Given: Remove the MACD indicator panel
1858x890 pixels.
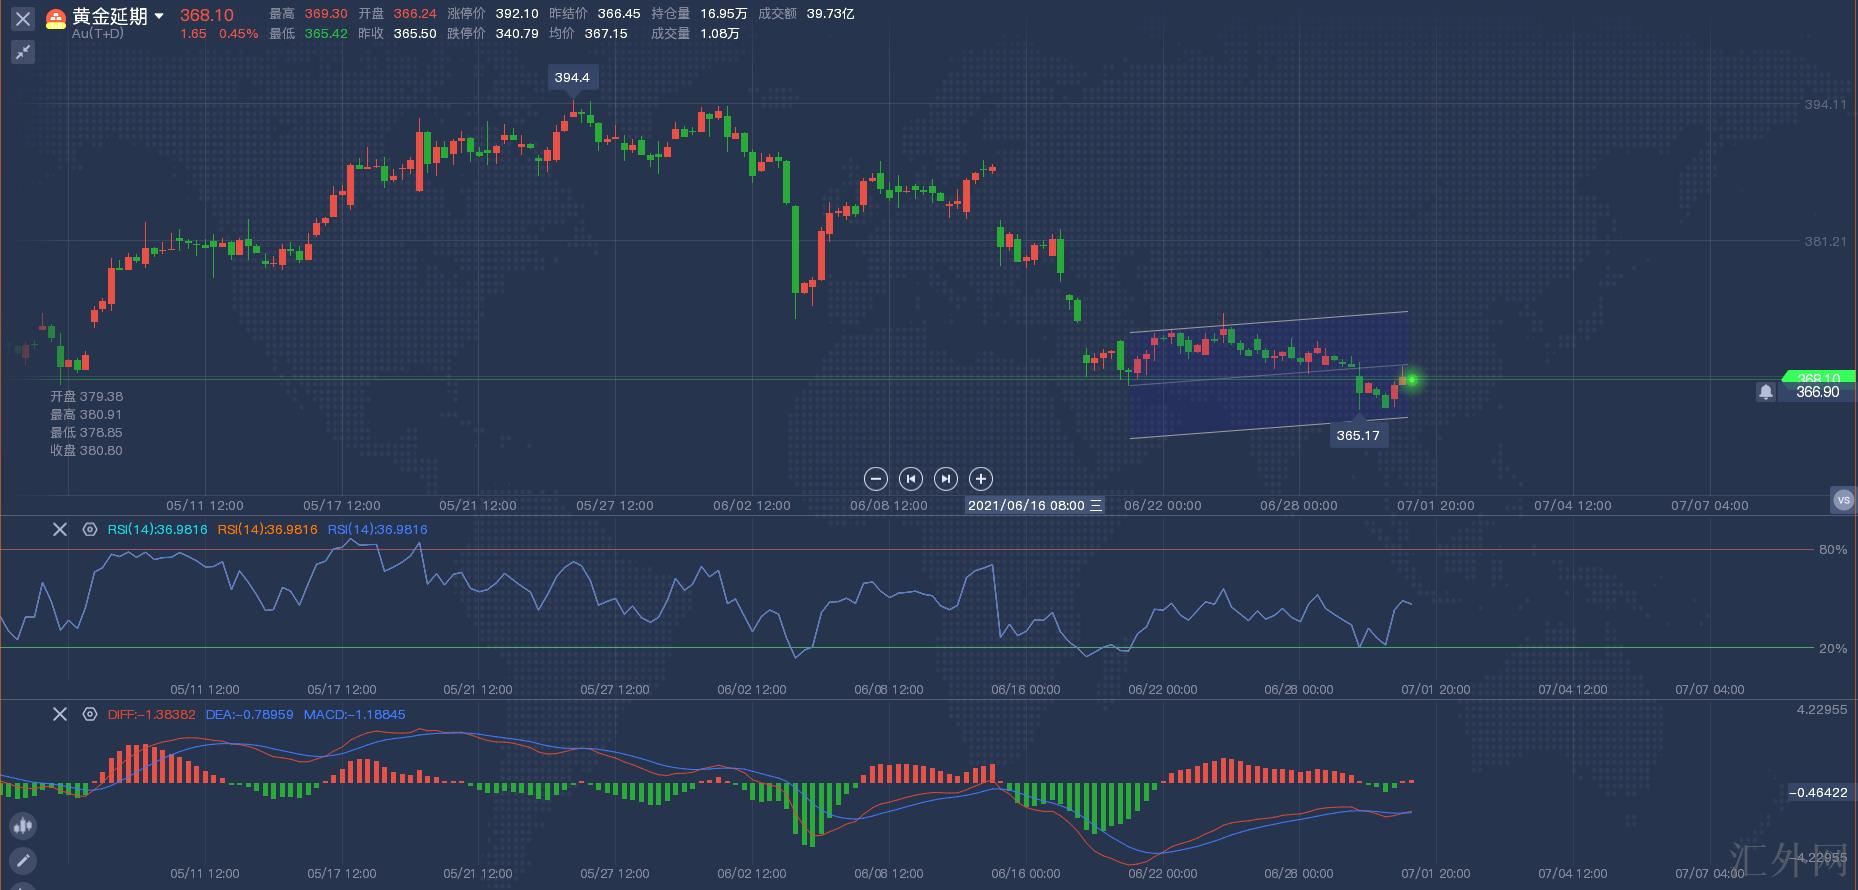Looking at the screenshot, I should [x=60, y=714].
